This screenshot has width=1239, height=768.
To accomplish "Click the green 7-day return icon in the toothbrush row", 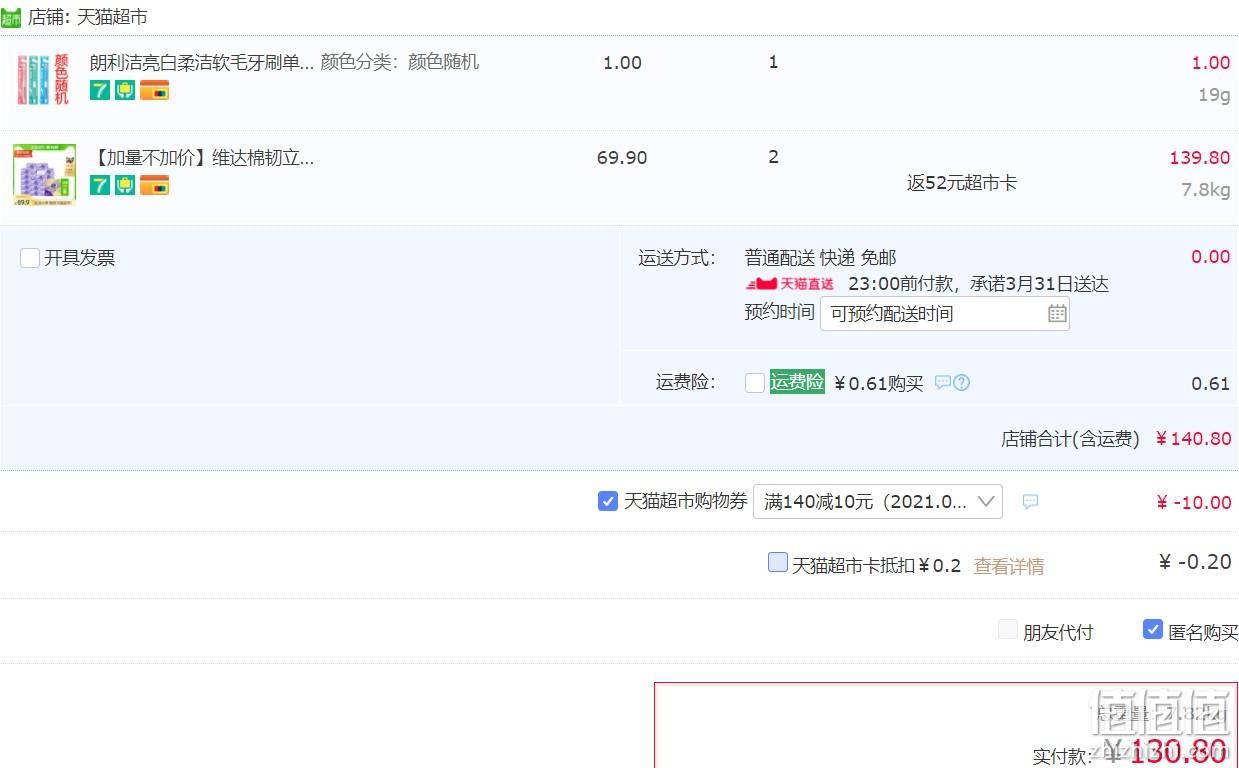I will point(100,91).
